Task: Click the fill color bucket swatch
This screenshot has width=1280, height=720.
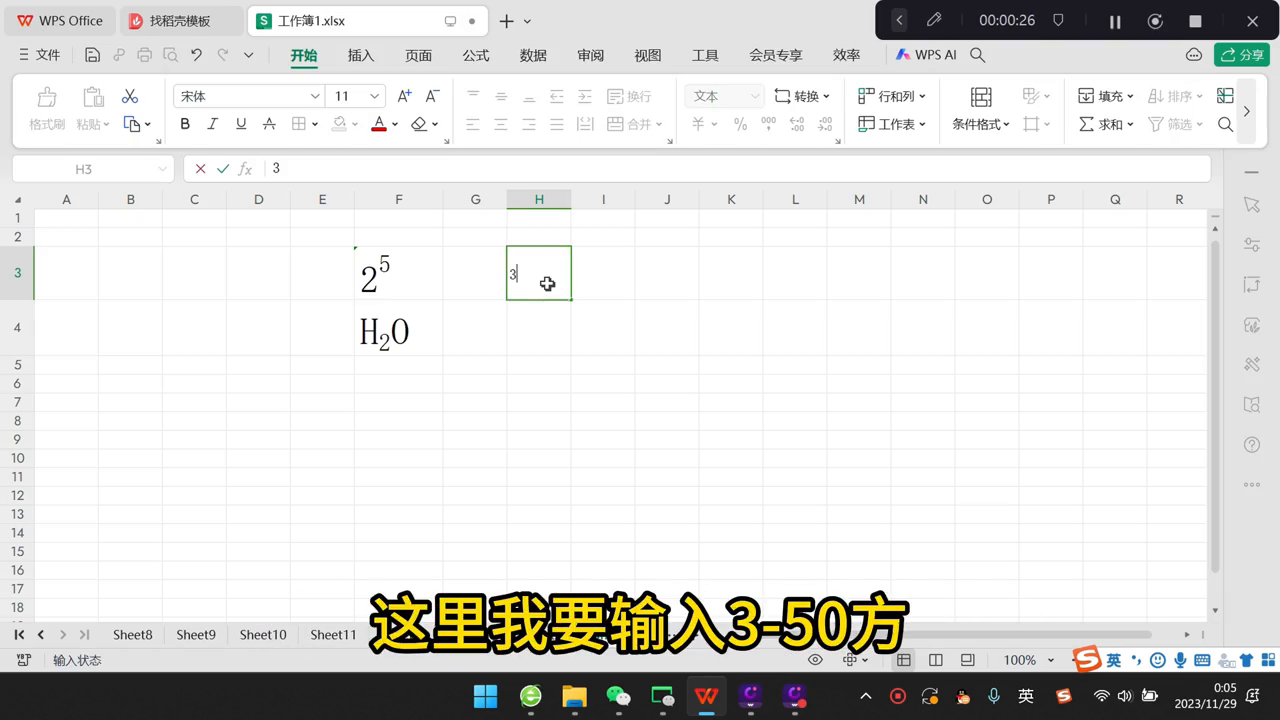Action: [x=339, y=124]
